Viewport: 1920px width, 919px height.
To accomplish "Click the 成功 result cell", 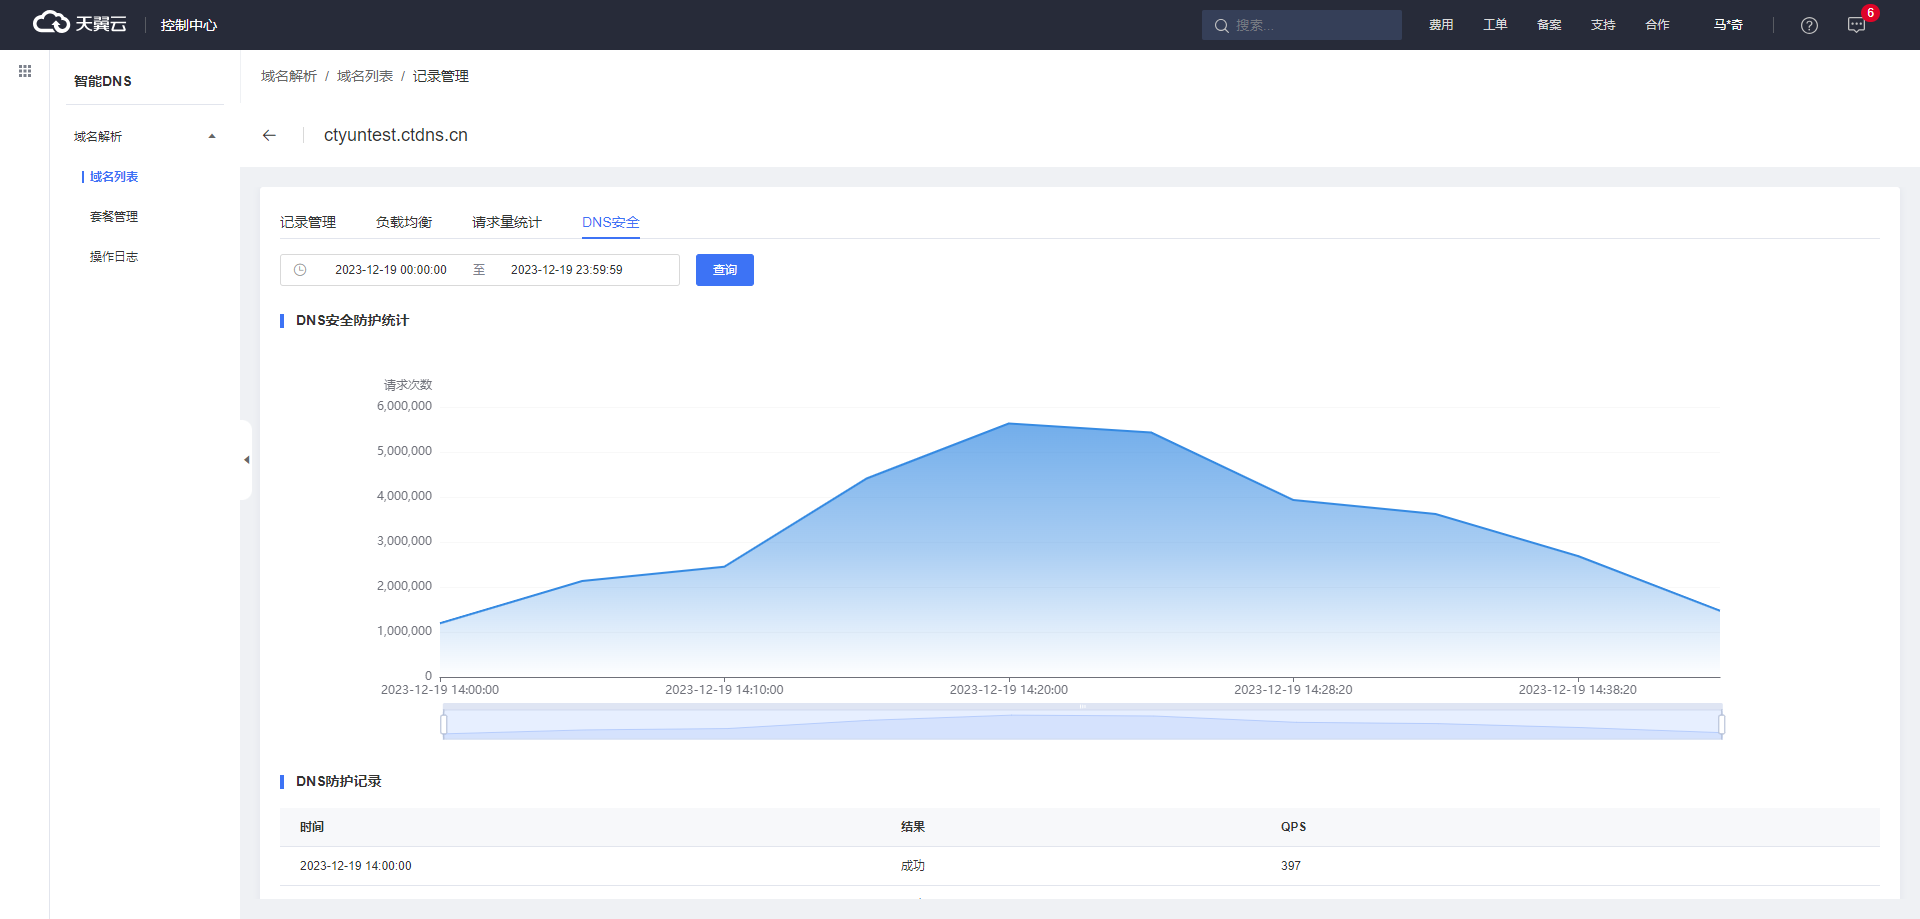I will coord(913,866).
